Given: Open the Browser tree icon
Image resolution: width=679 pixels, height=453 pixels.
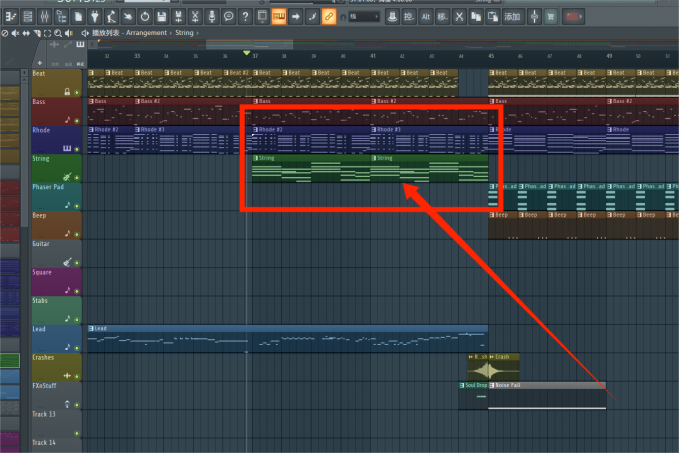Looking at the screenshot, I should [x=61, y=17].
